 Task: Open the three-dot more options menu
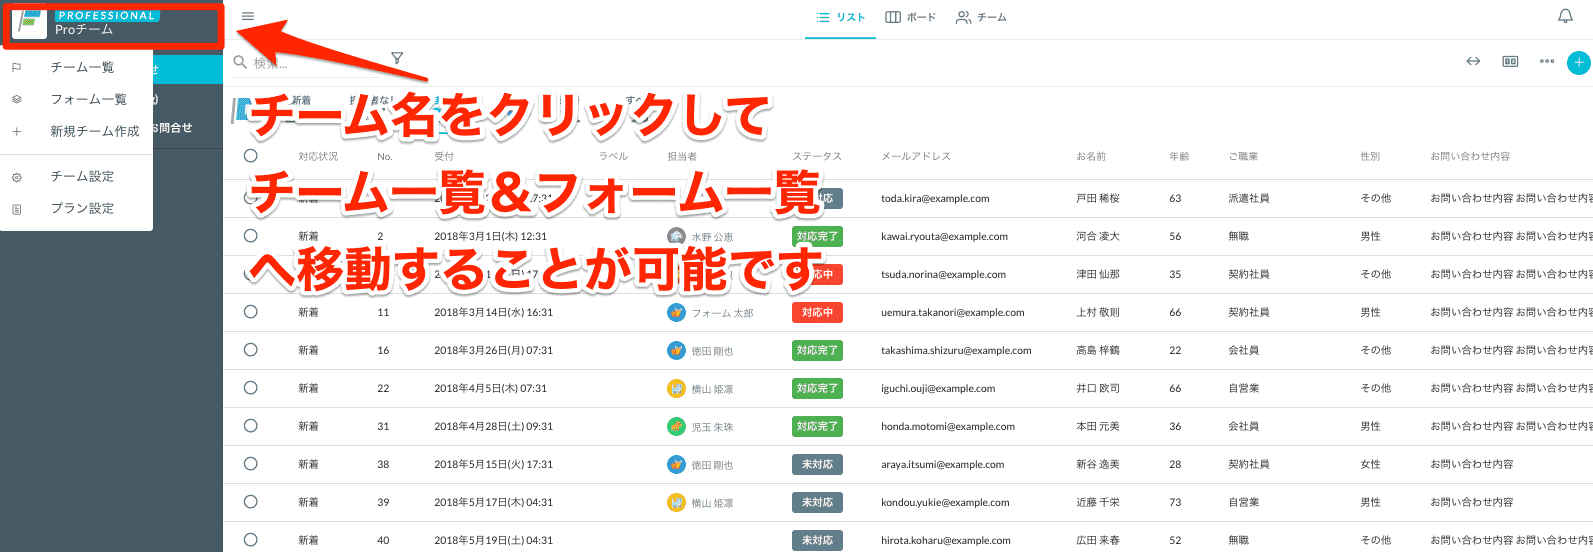click(x=1547, y=61)
